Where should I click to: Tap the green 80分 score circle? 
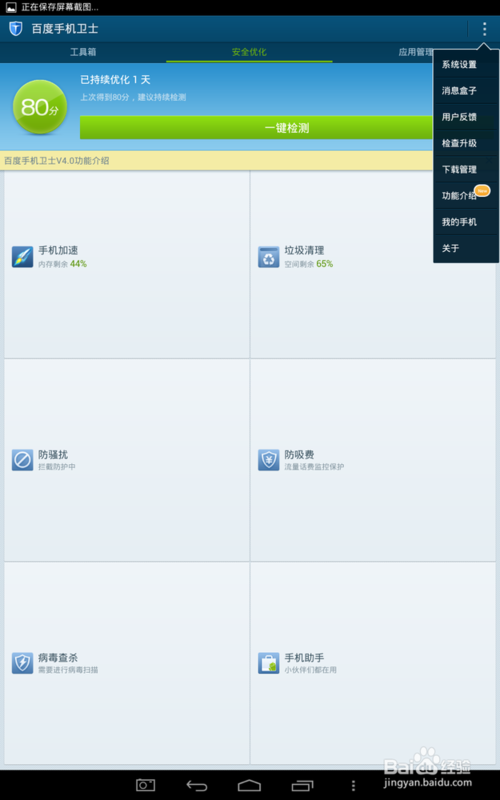[40, 107]
